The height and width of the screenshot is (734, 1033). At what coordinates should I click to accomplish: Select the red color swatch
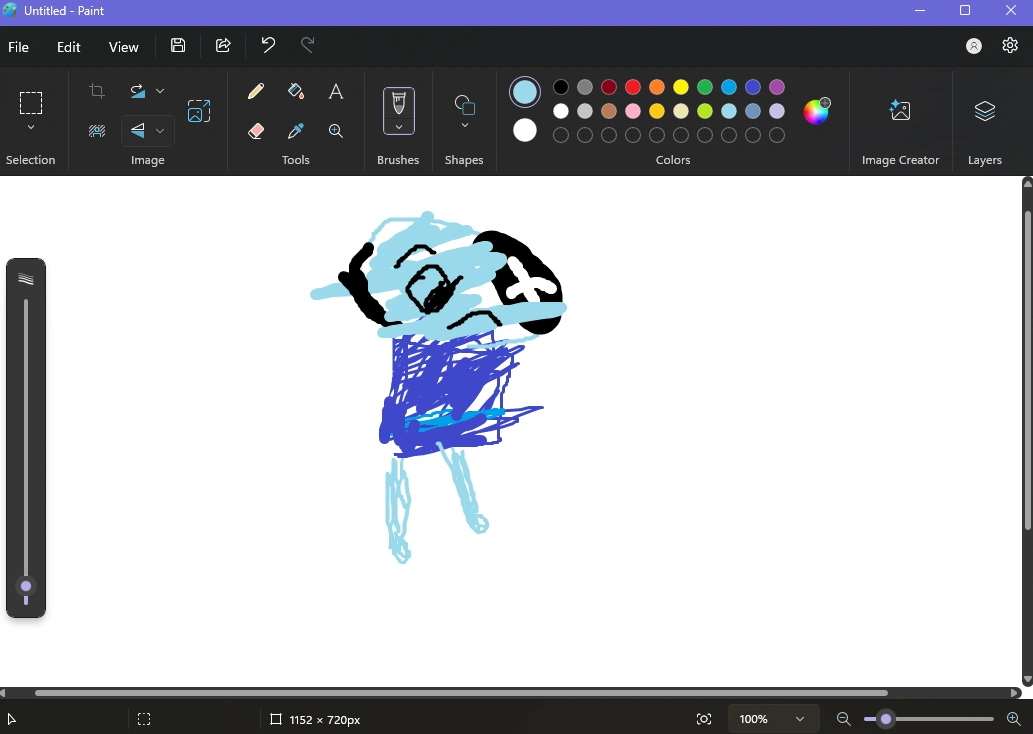tap(633, 87)
